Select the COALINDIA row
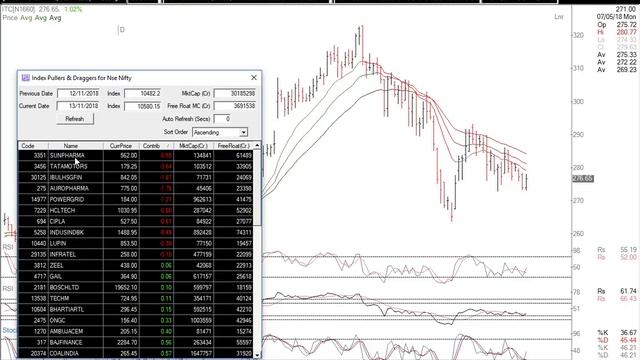This screenshot has height=360, width=640. pyautogui.click(x=136, y=353)
